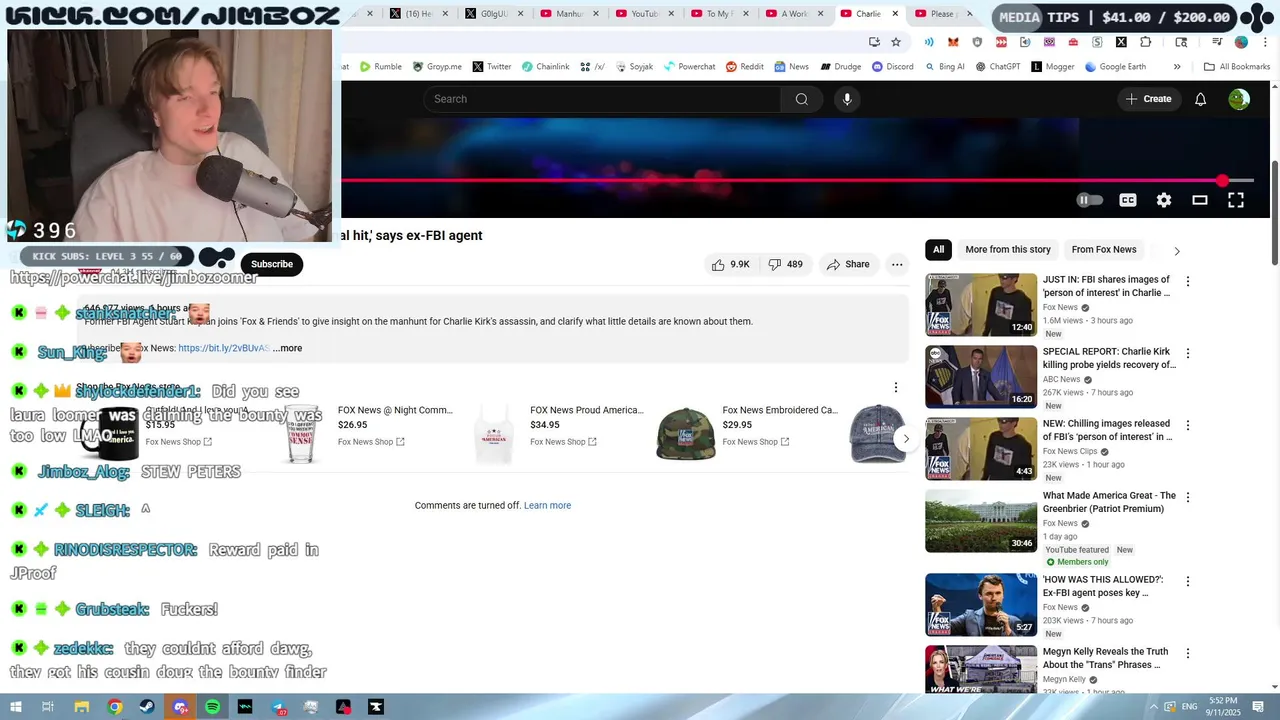The height and width of the screenshot is (720, 1280).
Task: Click the red playhead scrubber dot
Action: (x=1222, y=181)
